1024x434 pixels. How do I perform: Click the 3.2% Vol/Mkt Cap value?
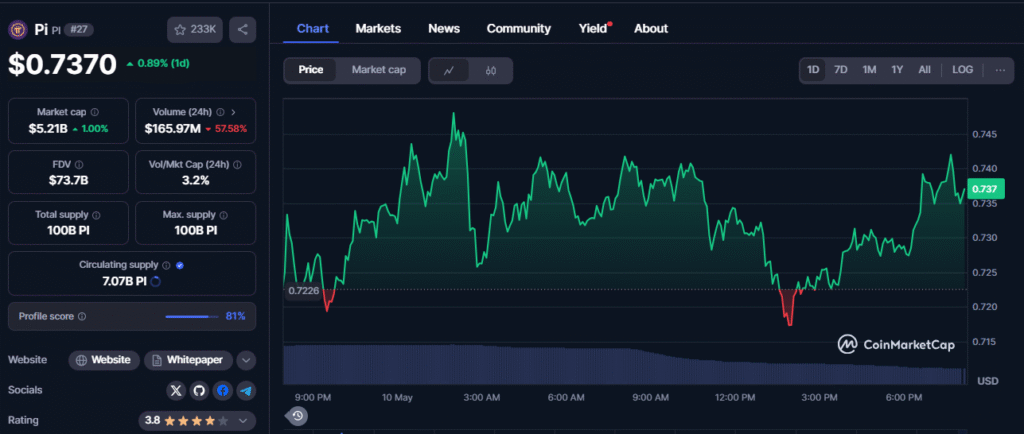coord(196,180)
